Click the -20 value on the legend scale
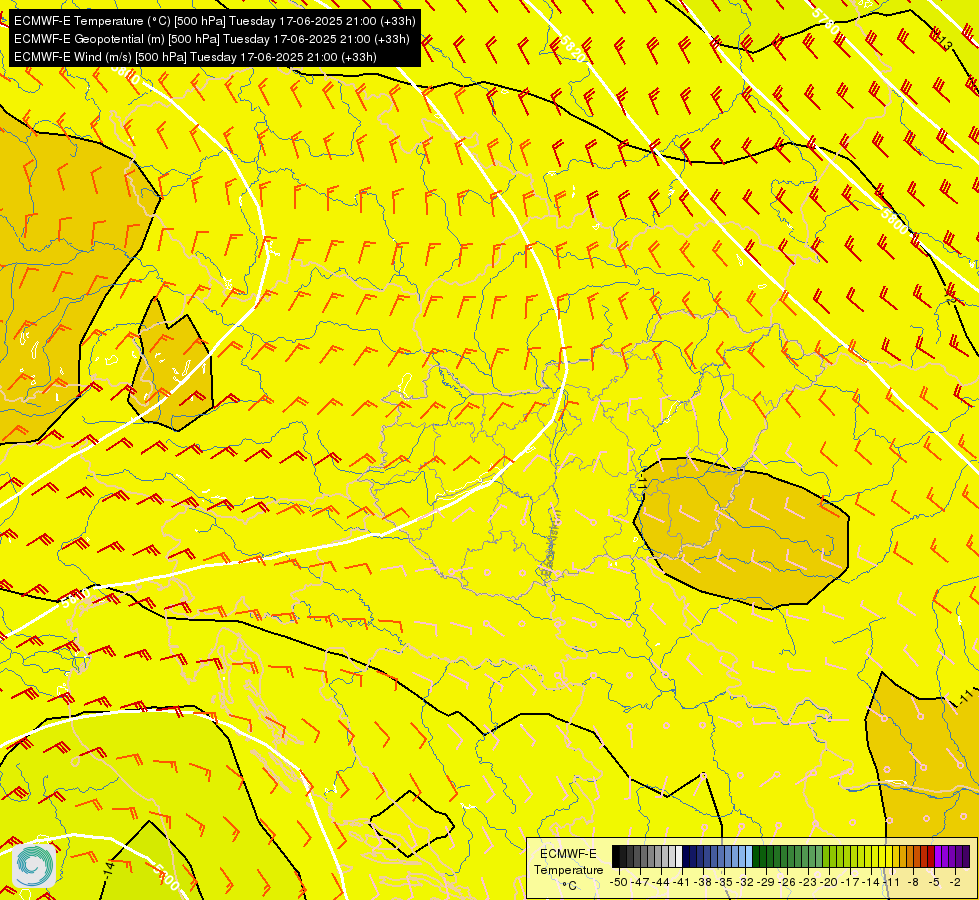The height and width of the screenshot is (900, 979). pos(829,883)
